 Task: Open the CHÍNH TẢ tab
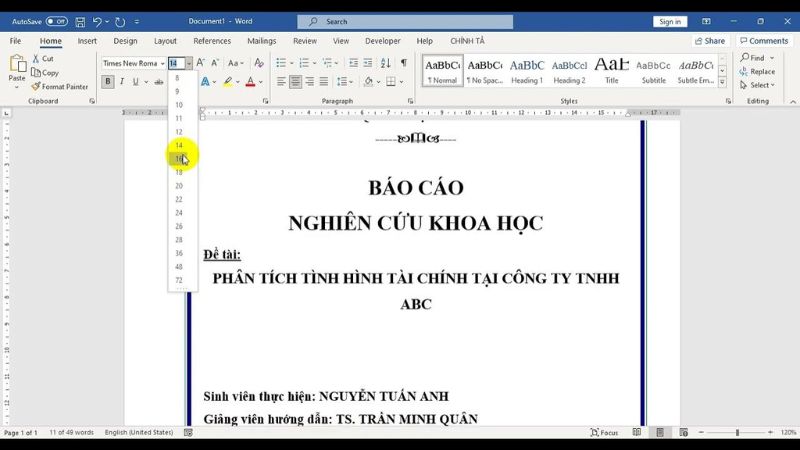pos(467,41)
